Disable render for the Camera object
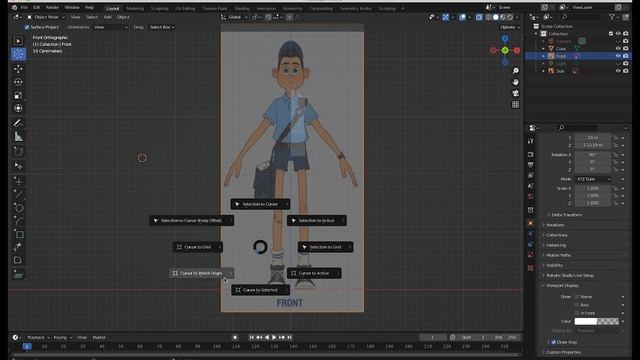640x360 pixels. [x=626, y=41]
